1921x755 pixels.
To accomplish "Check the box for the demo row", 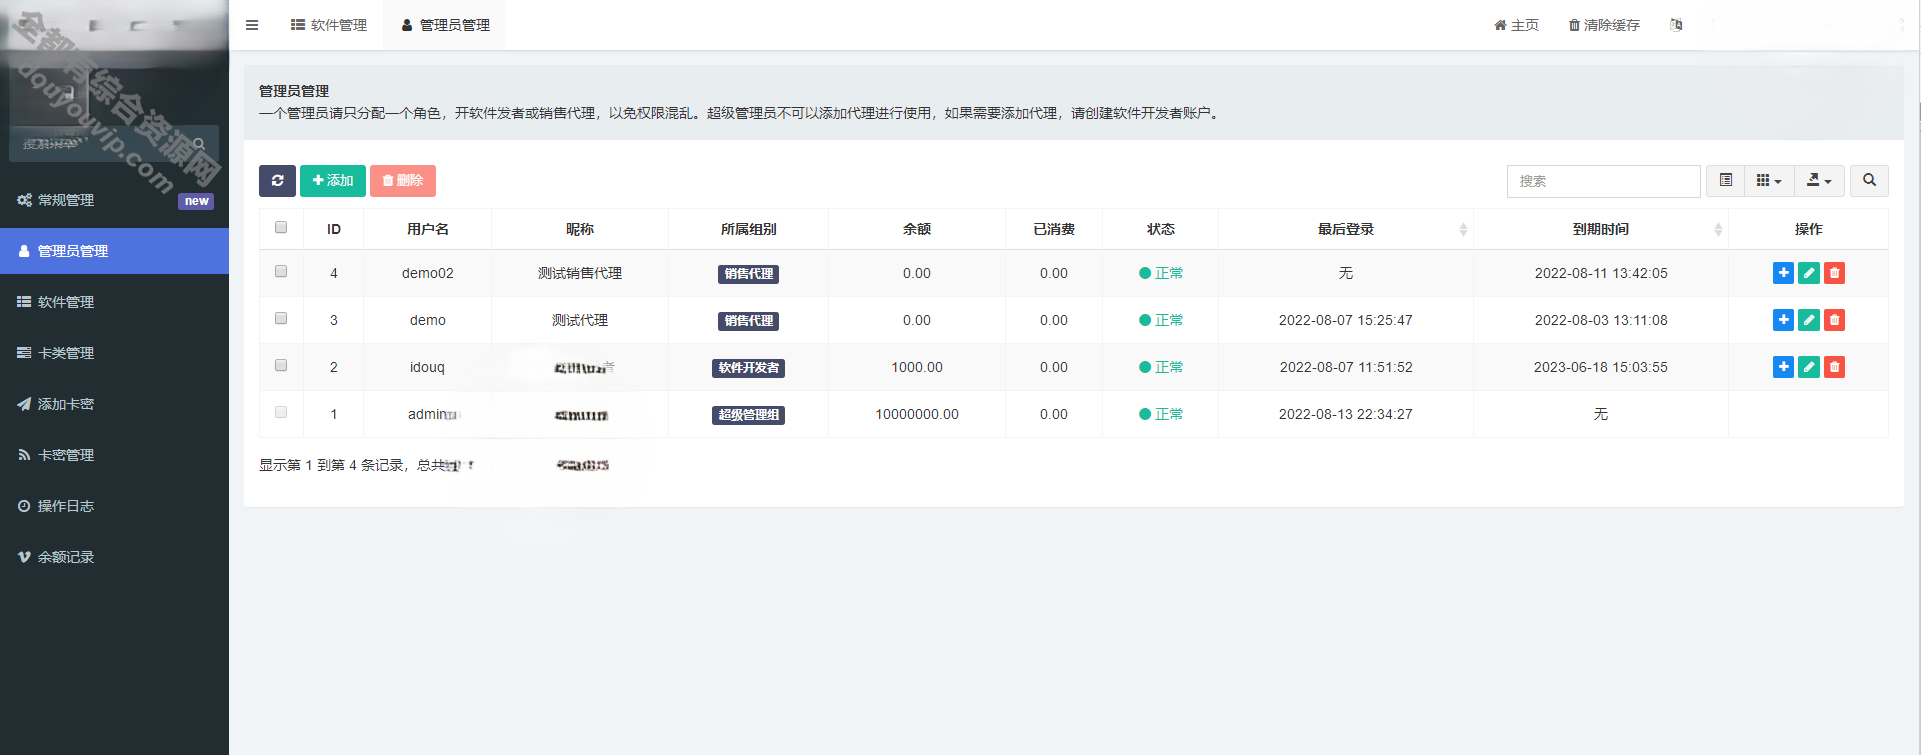I will [281, 318].
